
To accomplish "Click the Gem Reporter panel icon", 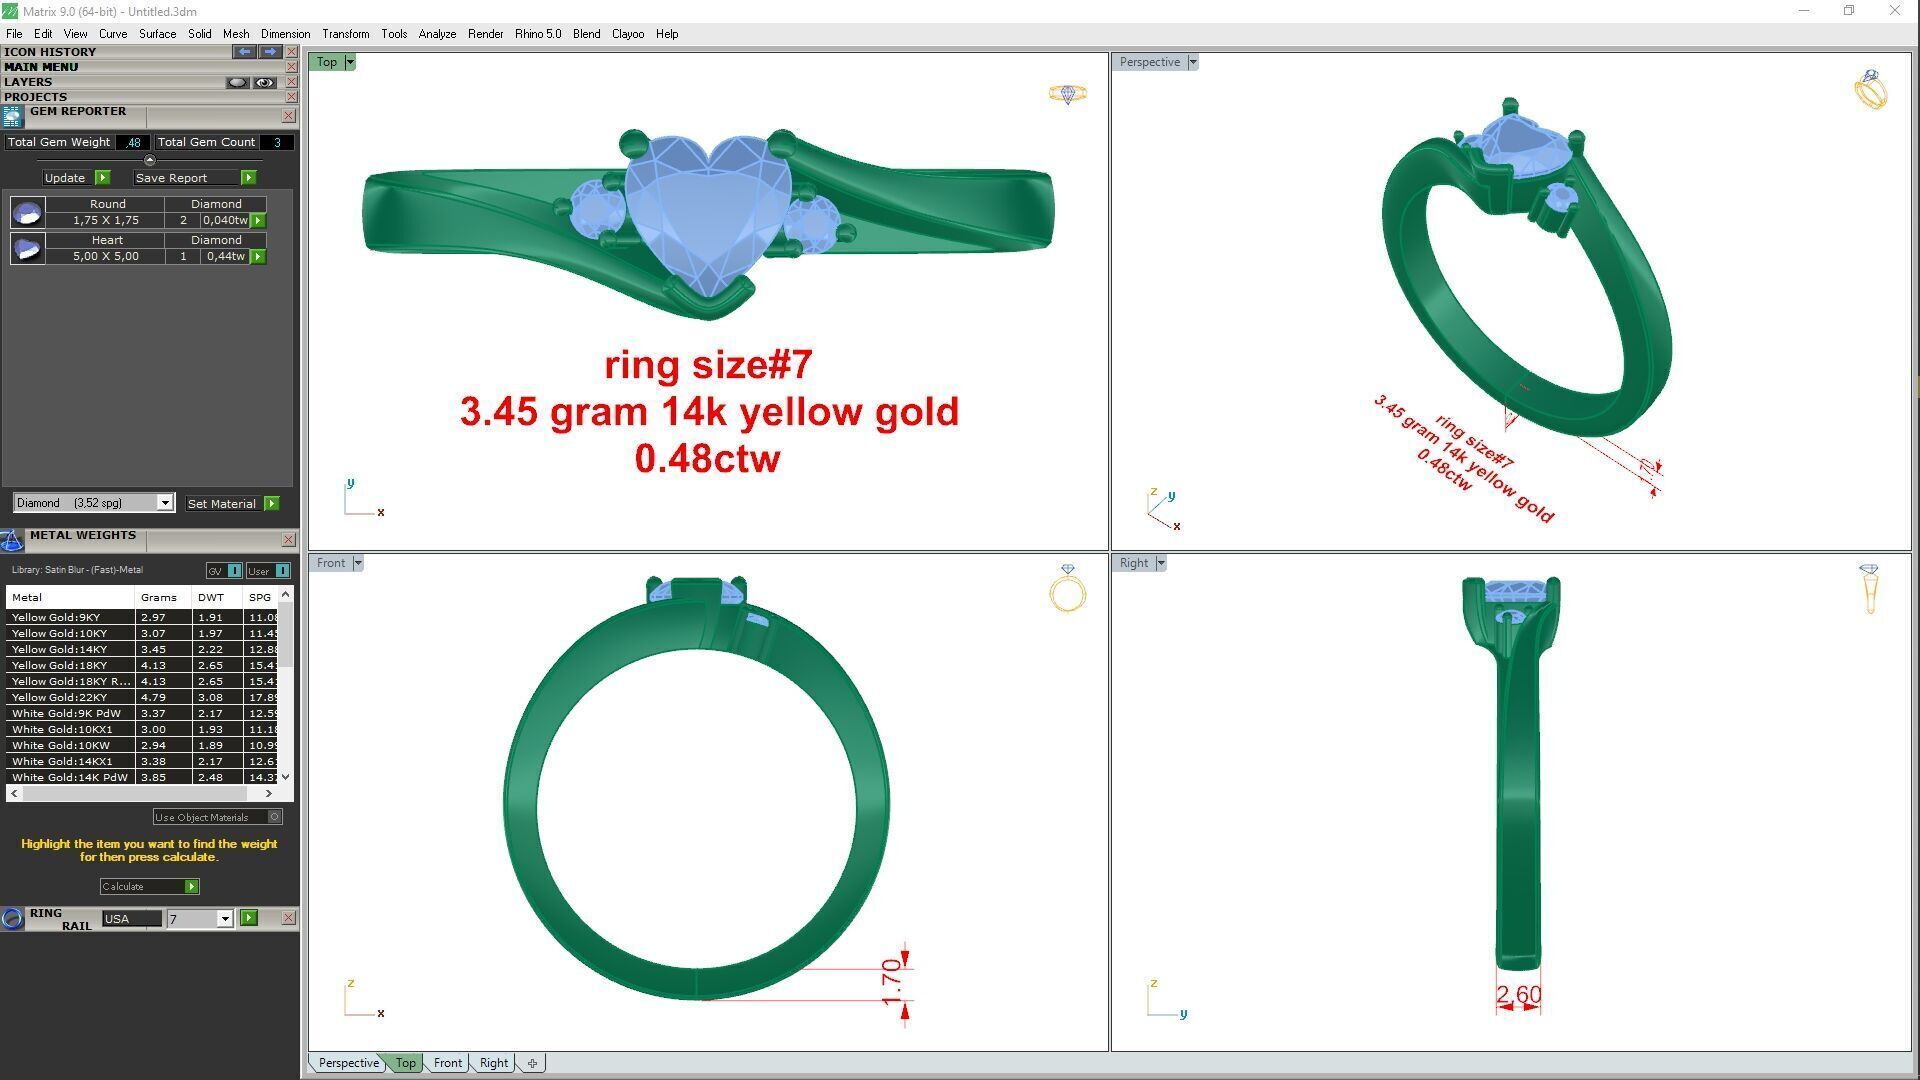I will coord(12,117).
